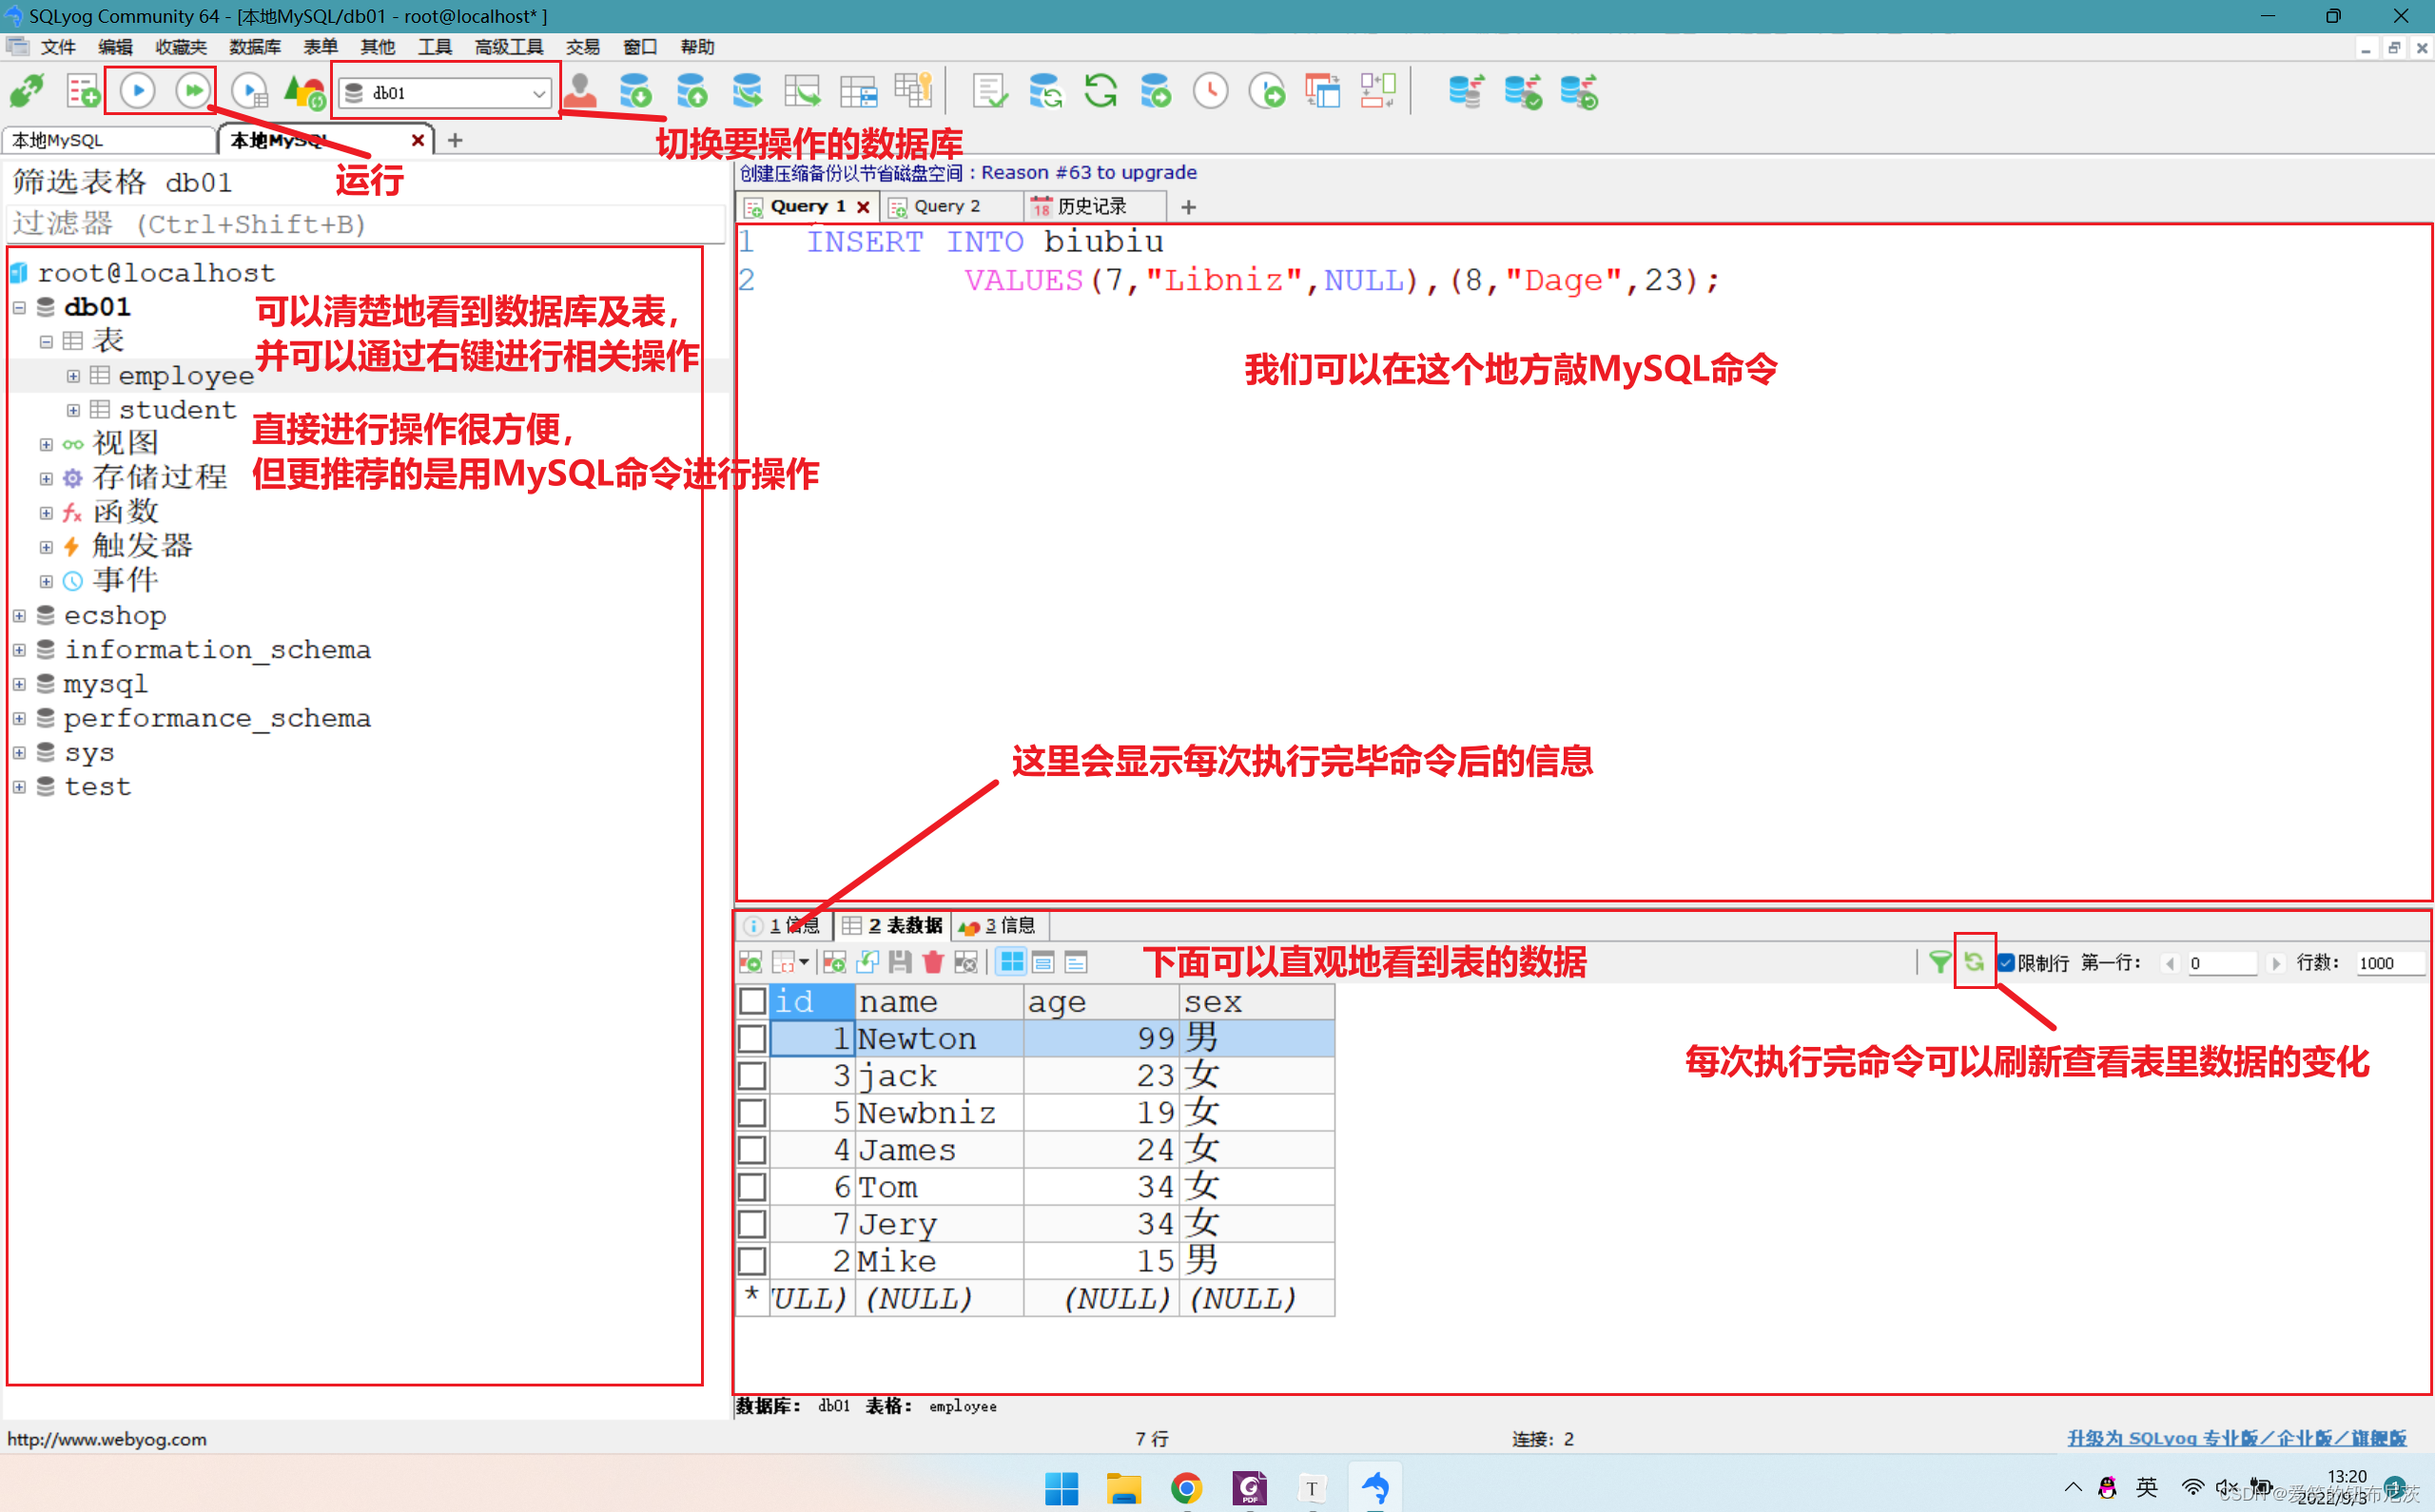2435x1512 pixels.
Task: Expand the mysql database node
Action: 19,684
